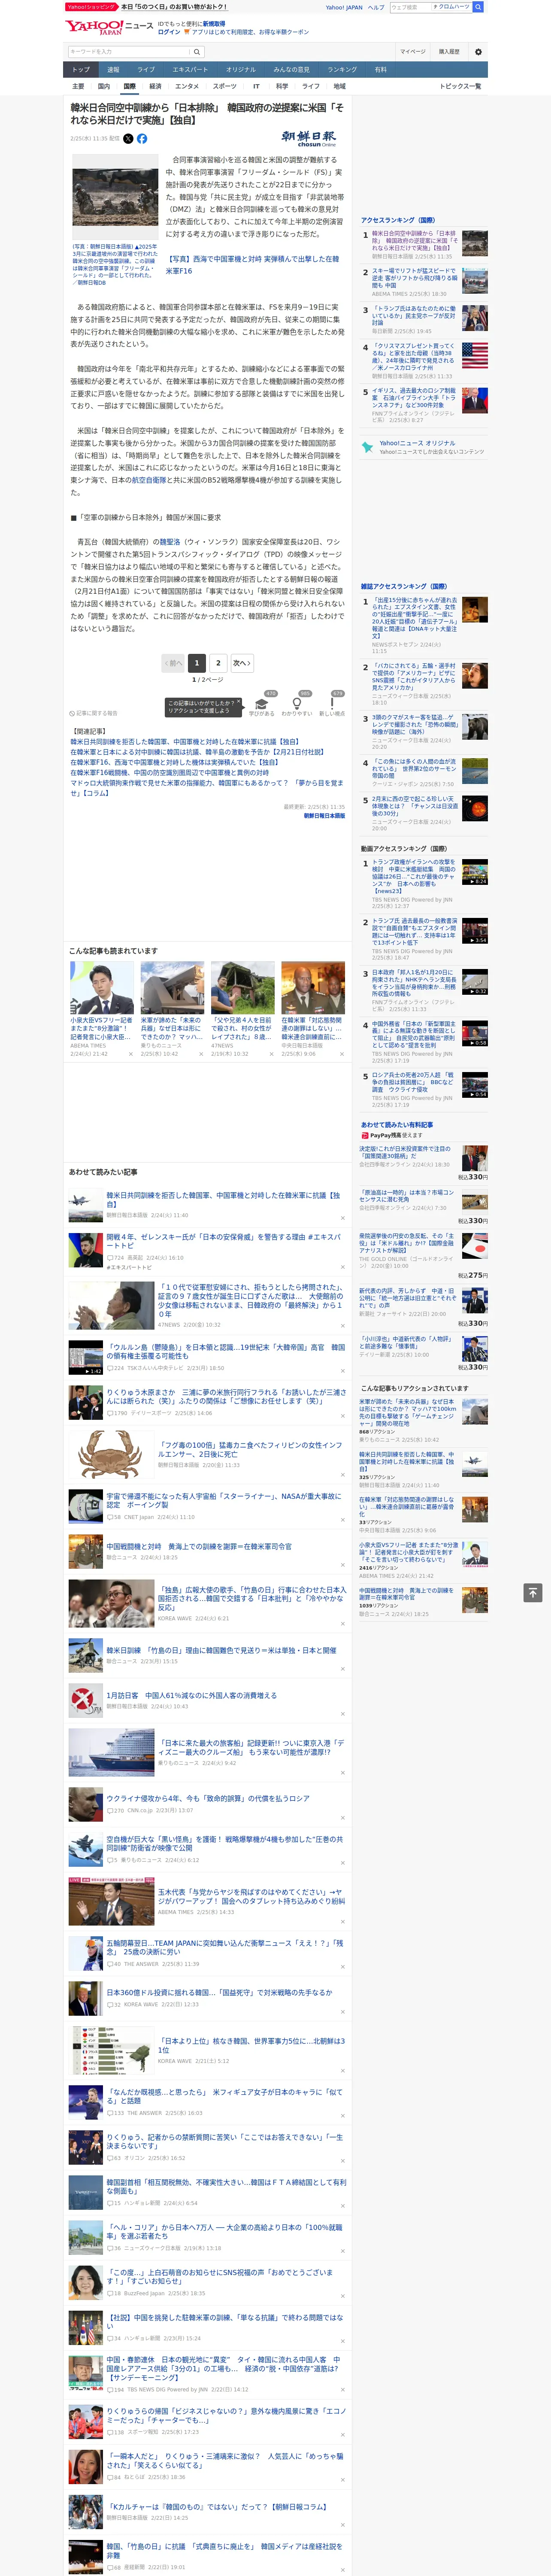
Task: Share article on X (Twitter) icon
Action: pos(128,139)
